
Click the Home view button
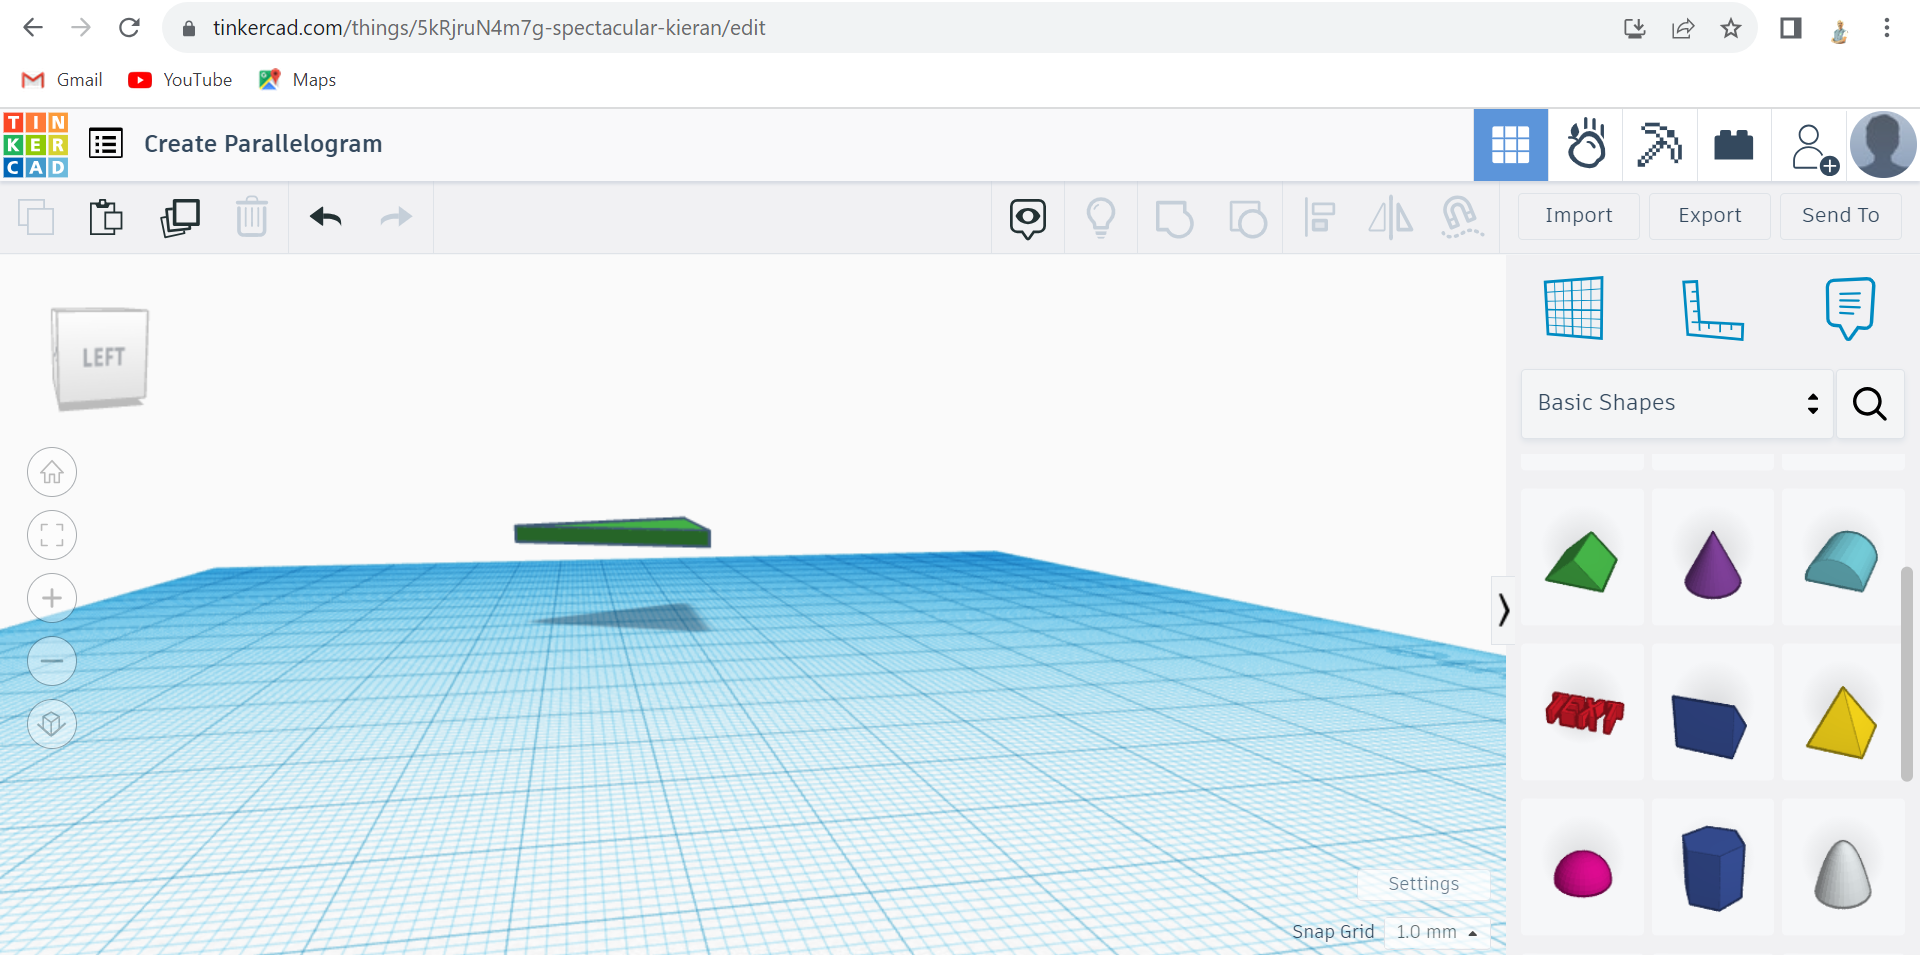[52, 472]
